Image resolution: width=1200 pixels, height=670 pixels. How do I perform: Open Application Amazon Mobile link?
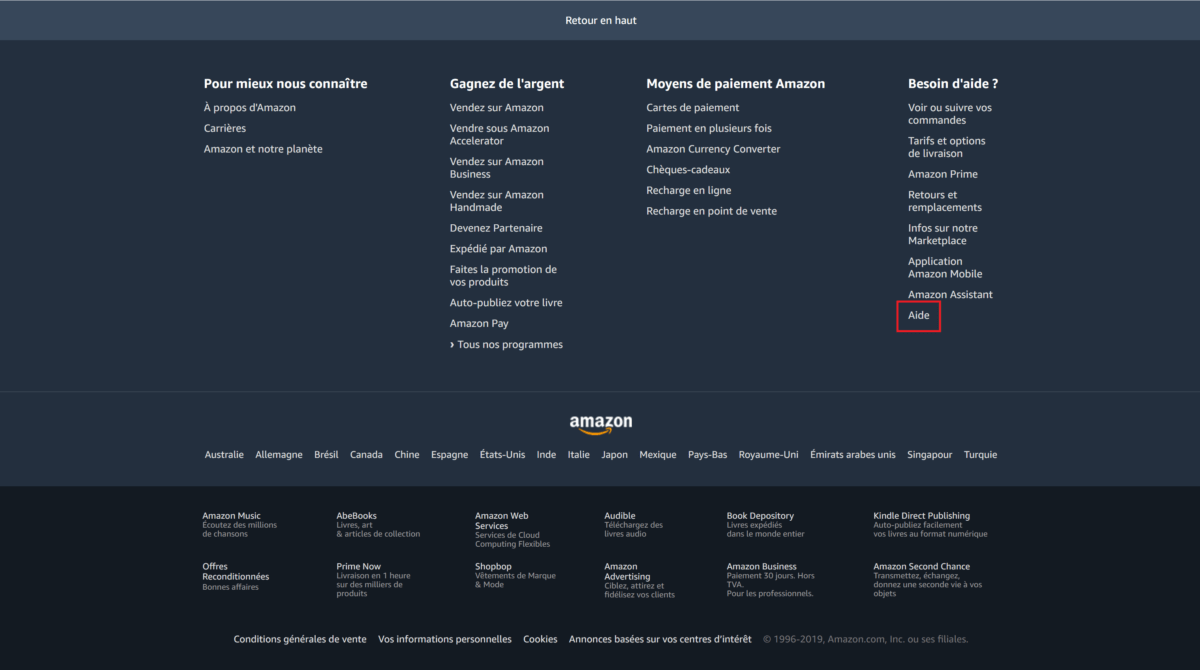coord(945,267)
